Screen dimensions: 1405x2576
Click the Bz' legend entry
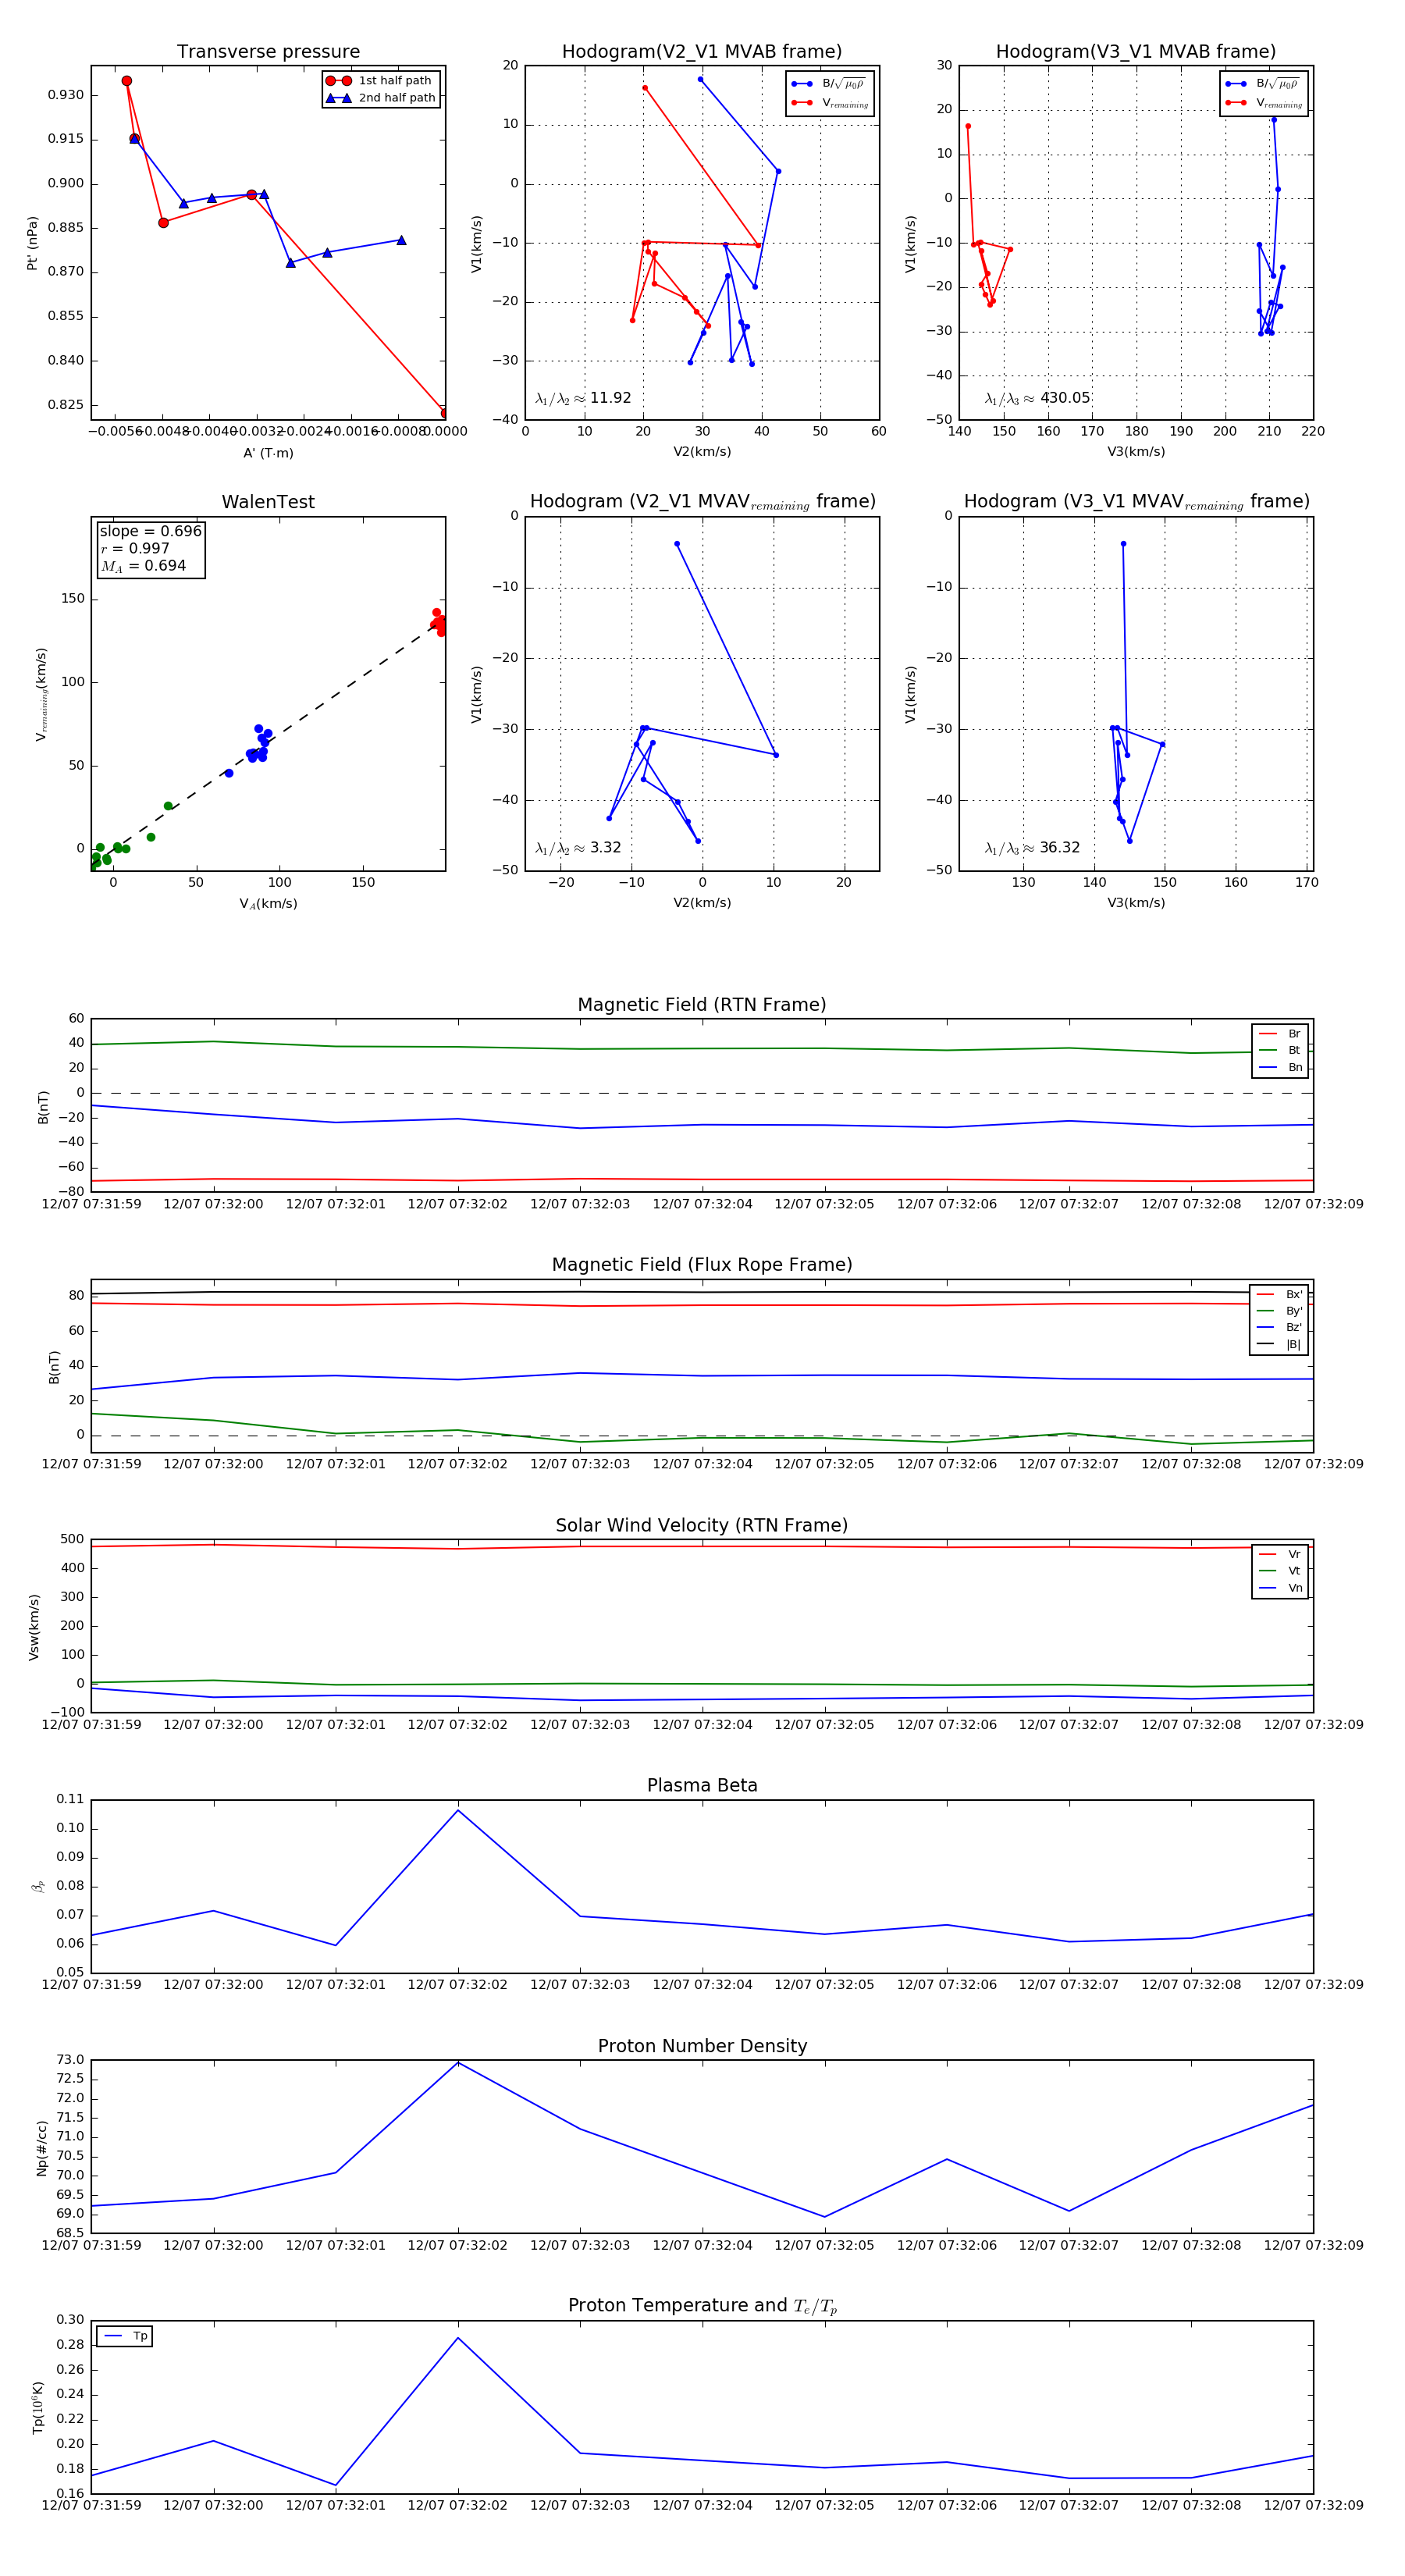click(x=1279, y=1328)
